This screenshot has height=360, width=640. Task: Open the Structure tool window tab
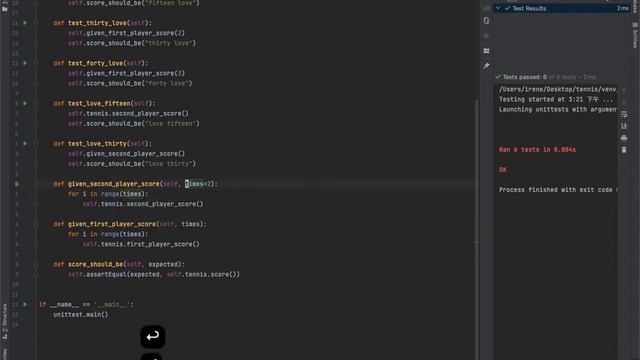[x=4, y=321]
